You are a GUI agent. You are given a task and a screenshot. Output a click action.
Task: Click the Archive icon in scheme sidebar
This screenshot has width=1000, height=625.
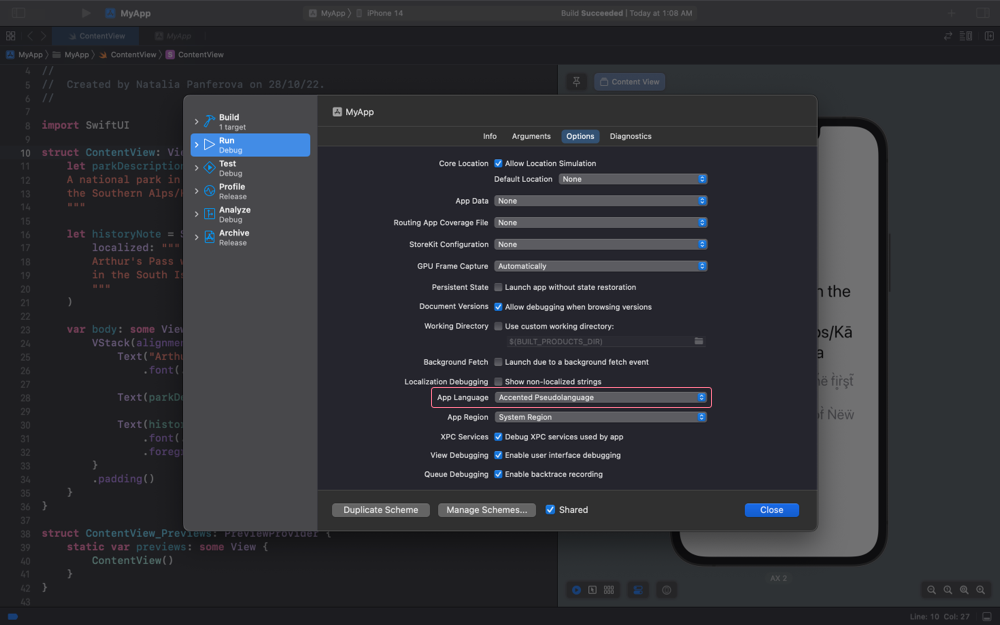tap(209, 237)
